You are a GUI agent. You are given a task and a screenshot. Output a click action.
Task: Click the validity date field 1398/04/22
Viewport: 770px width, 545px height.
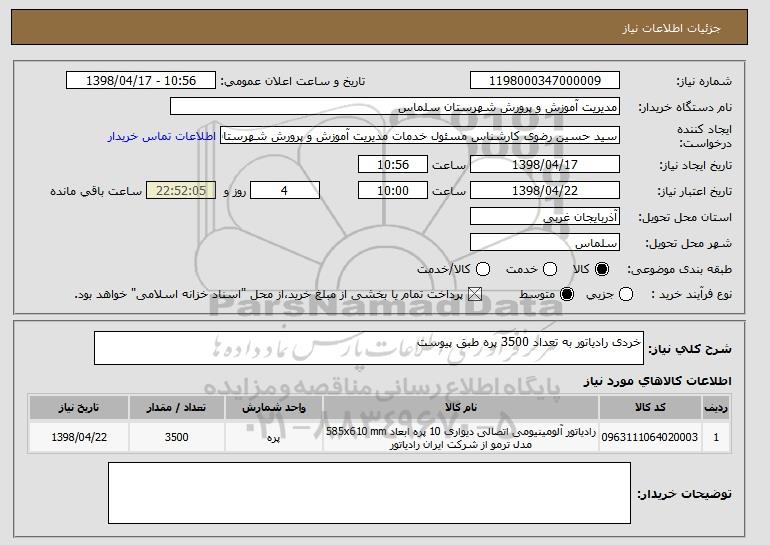coord(545,191)
